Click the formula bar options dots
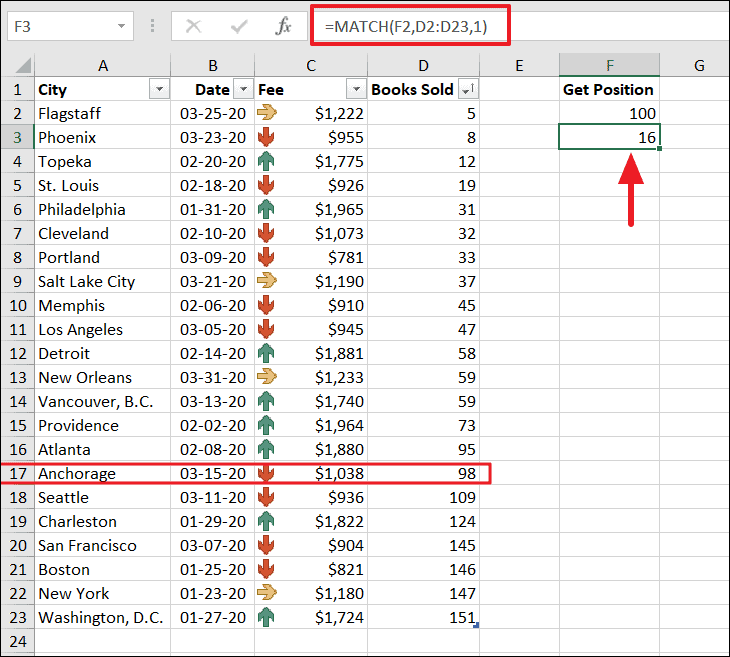This screenshot has height=657, width=730. click(x=152, y=26)
